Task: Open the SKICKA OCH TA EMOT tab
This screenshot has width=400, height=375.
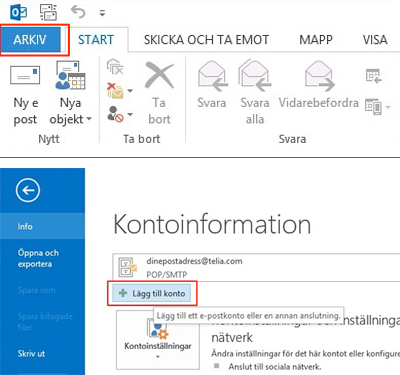Action: point(206,40)
